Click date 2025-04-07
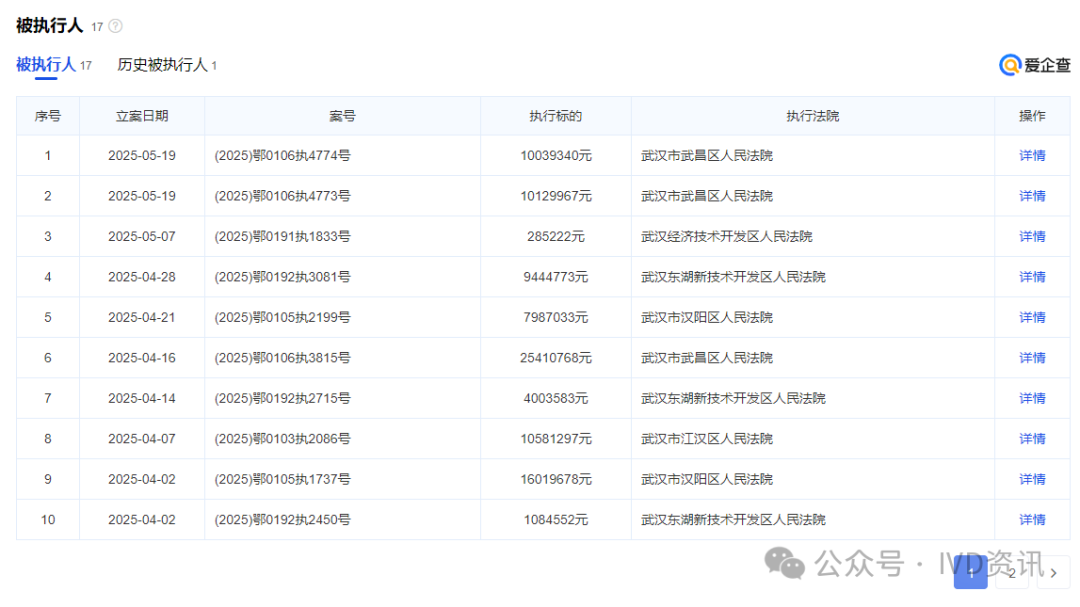This screenshot has height=607, width=1080. 142,439
